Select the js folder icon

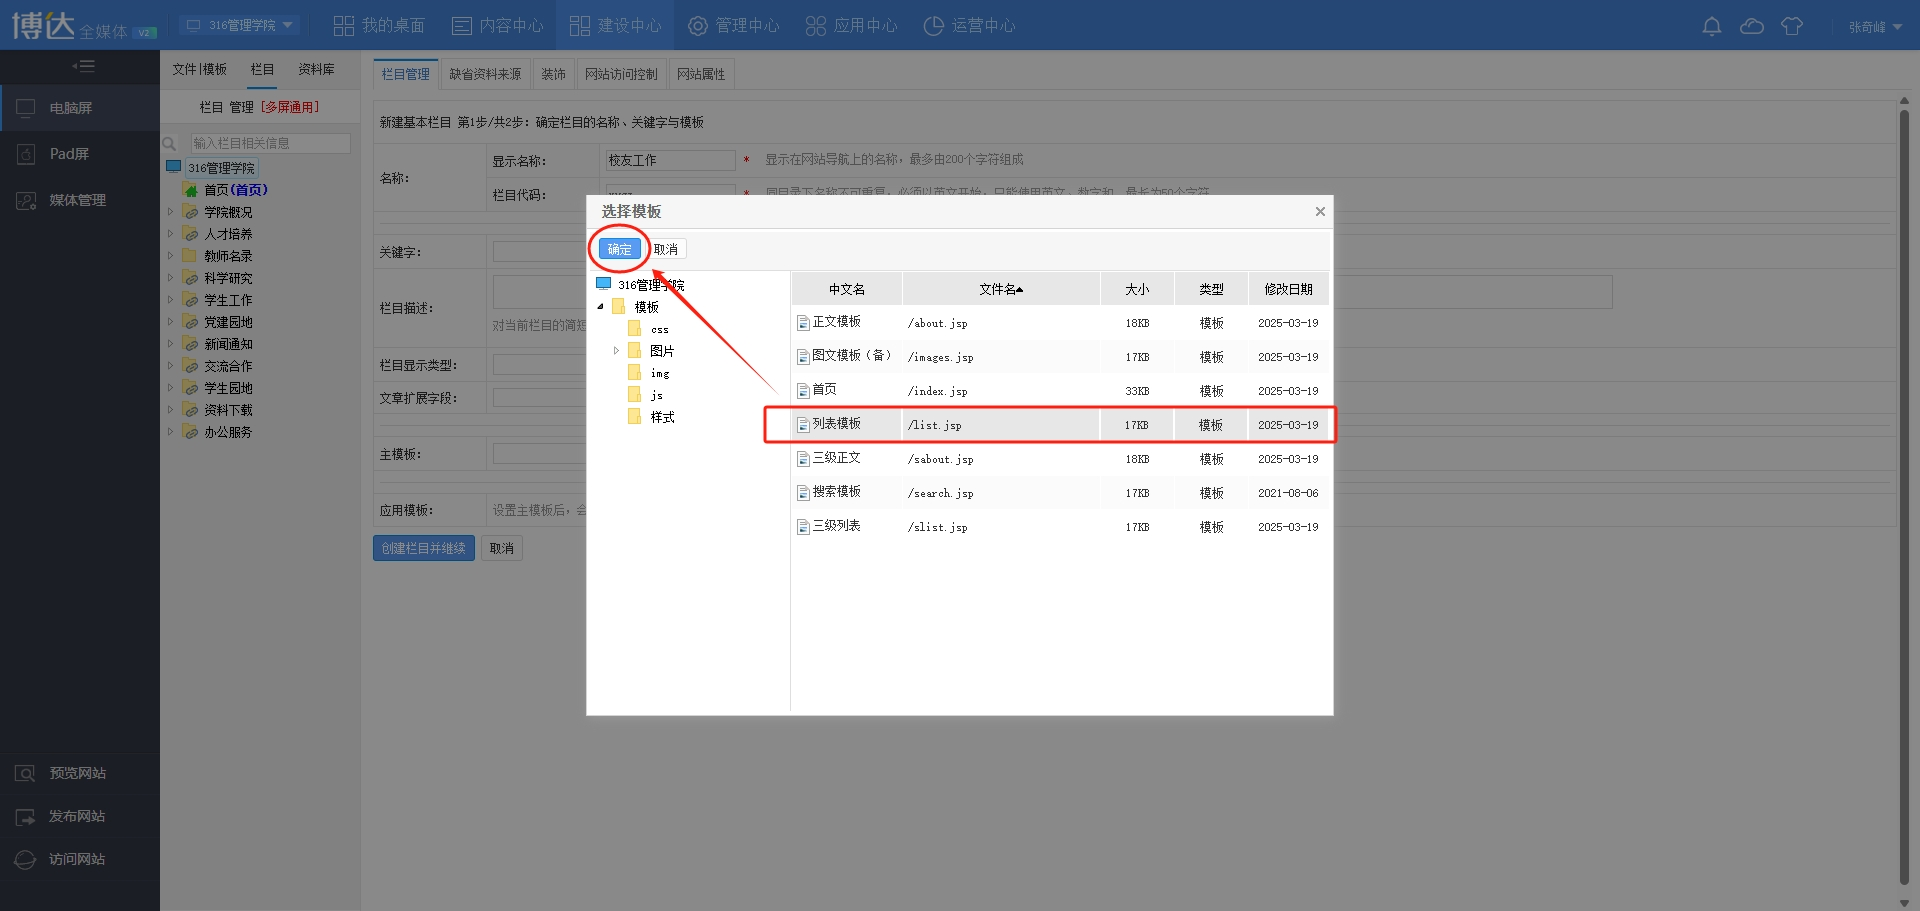click(635, 395)
